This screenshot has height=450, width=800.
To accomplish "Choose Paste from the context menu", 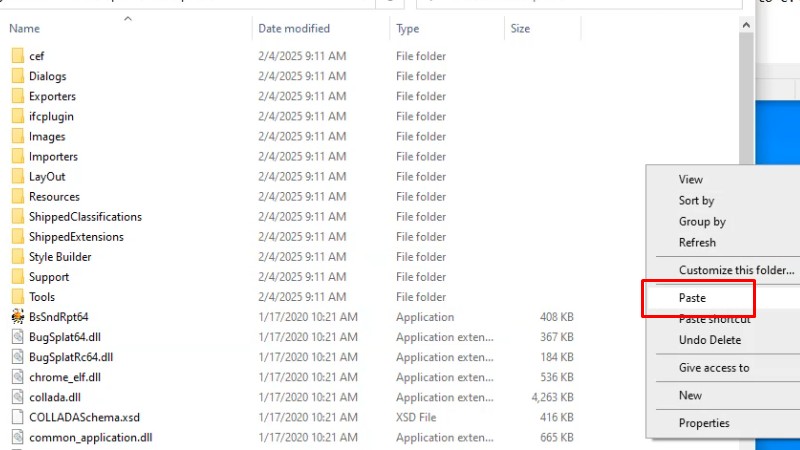I will click(692, 298).
